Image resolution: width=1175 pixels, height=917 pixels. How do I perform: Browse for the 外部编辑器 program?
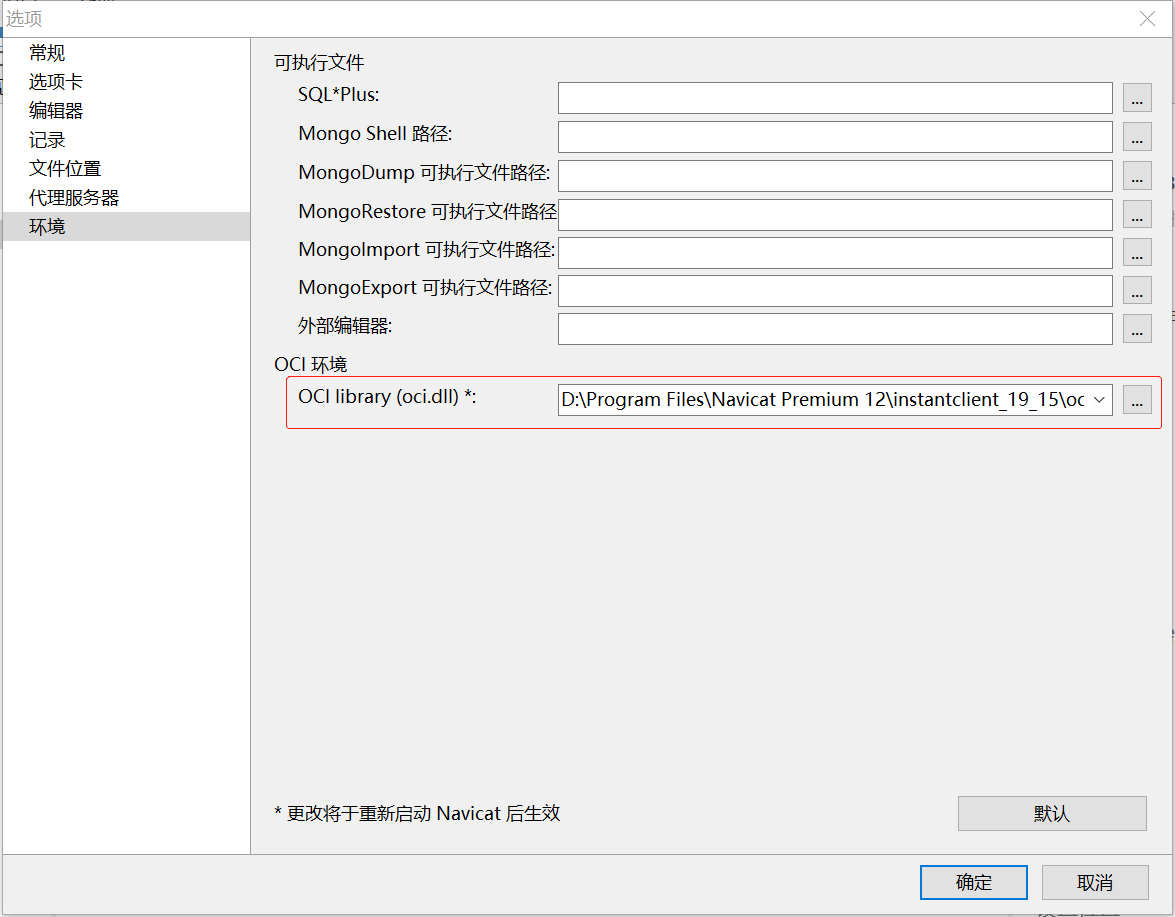coord(1137,329)
